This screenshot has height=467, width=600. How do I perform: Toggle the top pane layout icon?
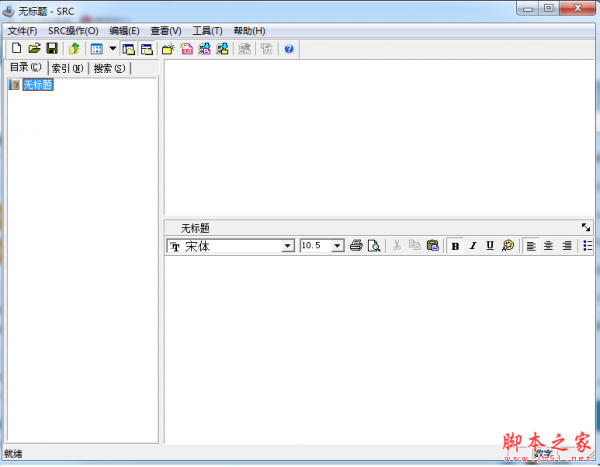[x=147, y=49]
